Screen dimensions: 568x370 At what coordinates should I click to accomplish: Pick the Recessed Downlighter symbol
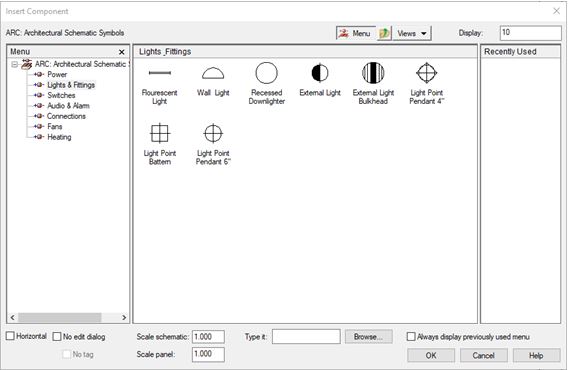pyautogui.click(x=267, y=73)
